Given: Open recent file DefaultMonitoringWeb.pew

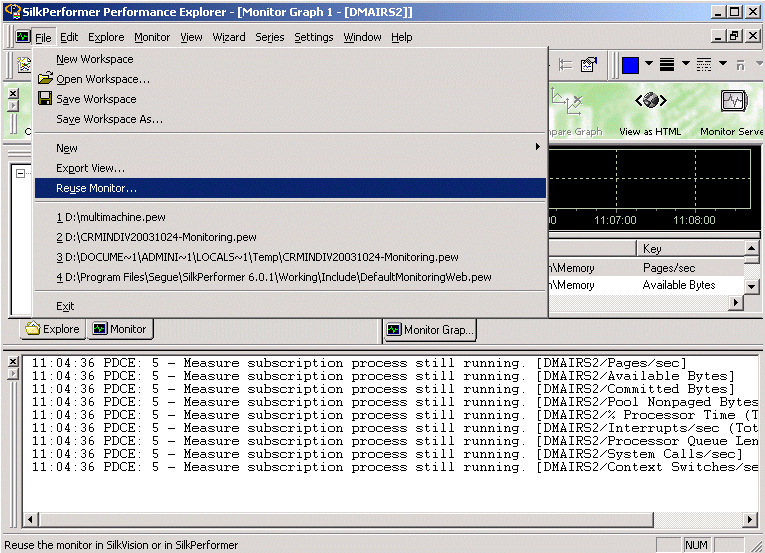Looking at the screenshot, I should (x=290, y=277).
